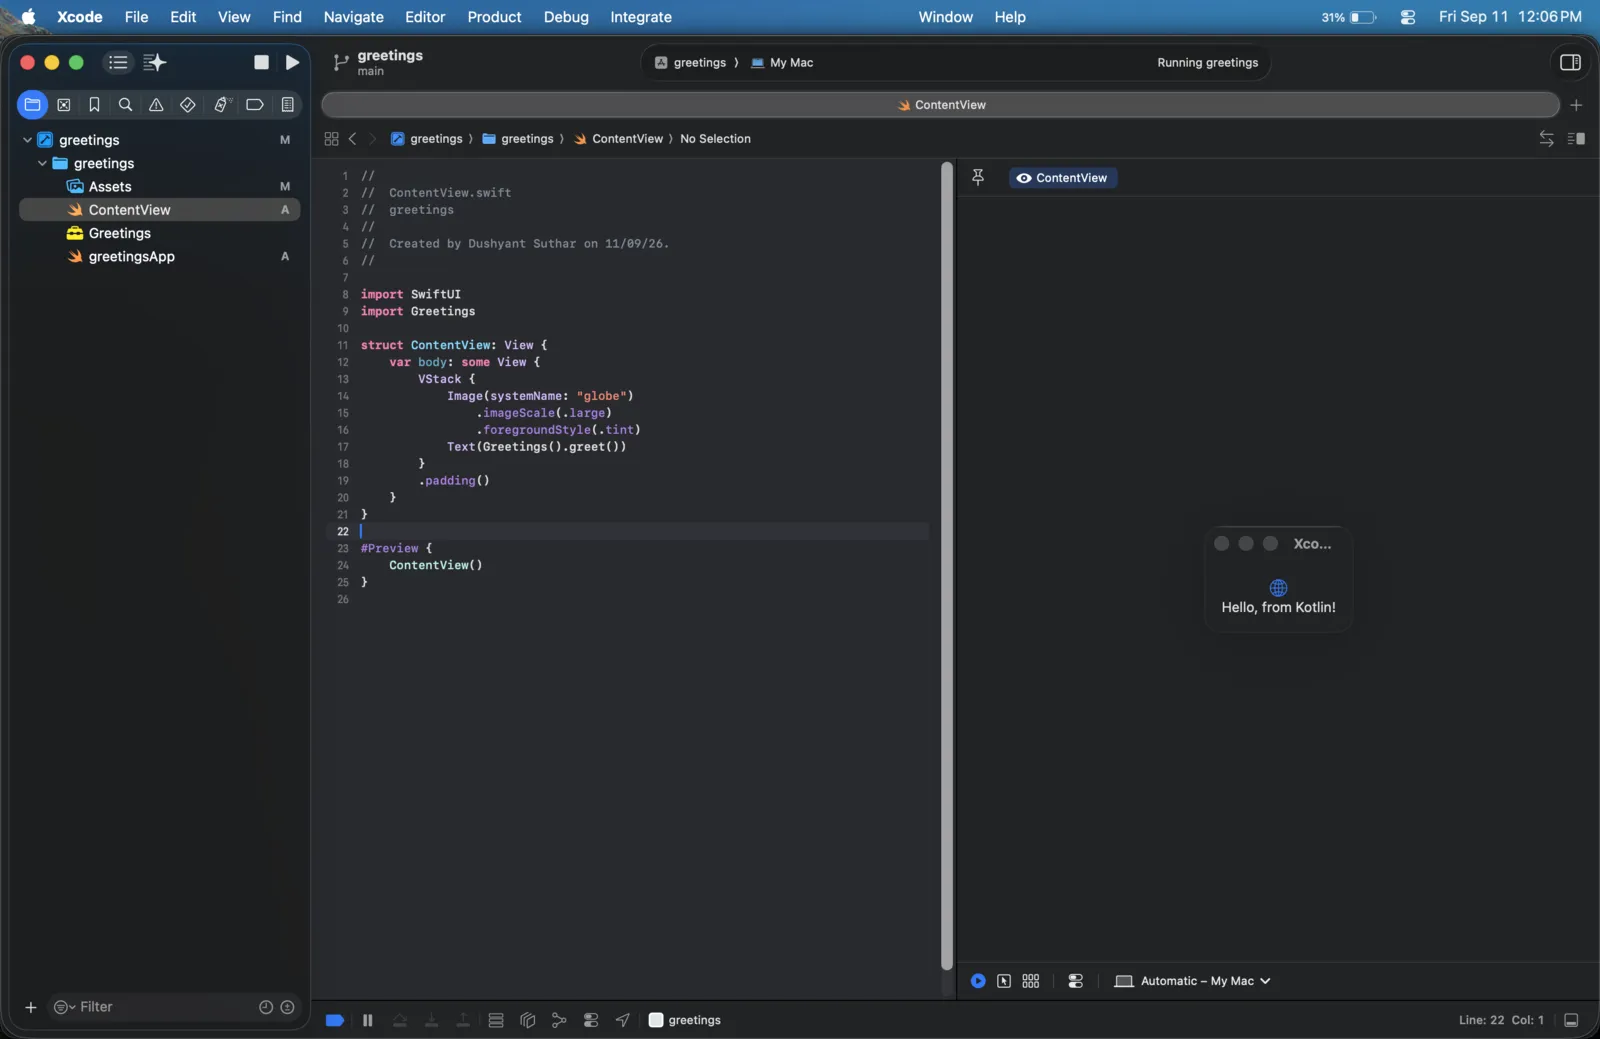Screen dimensions: 1600x1039
Task: Open the My Mac destination selector
Action: 782,63
